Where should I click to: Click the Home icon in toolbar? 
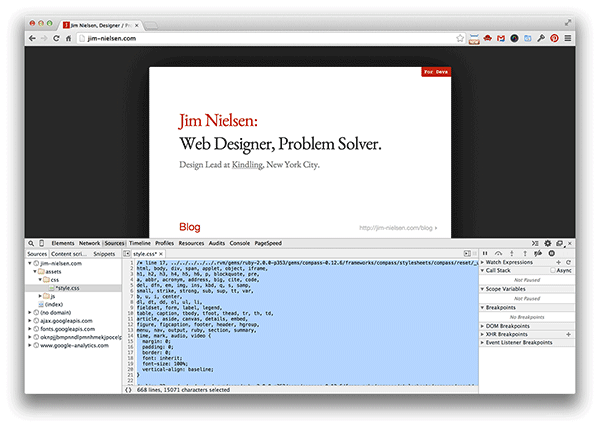(x=68, y=38)
